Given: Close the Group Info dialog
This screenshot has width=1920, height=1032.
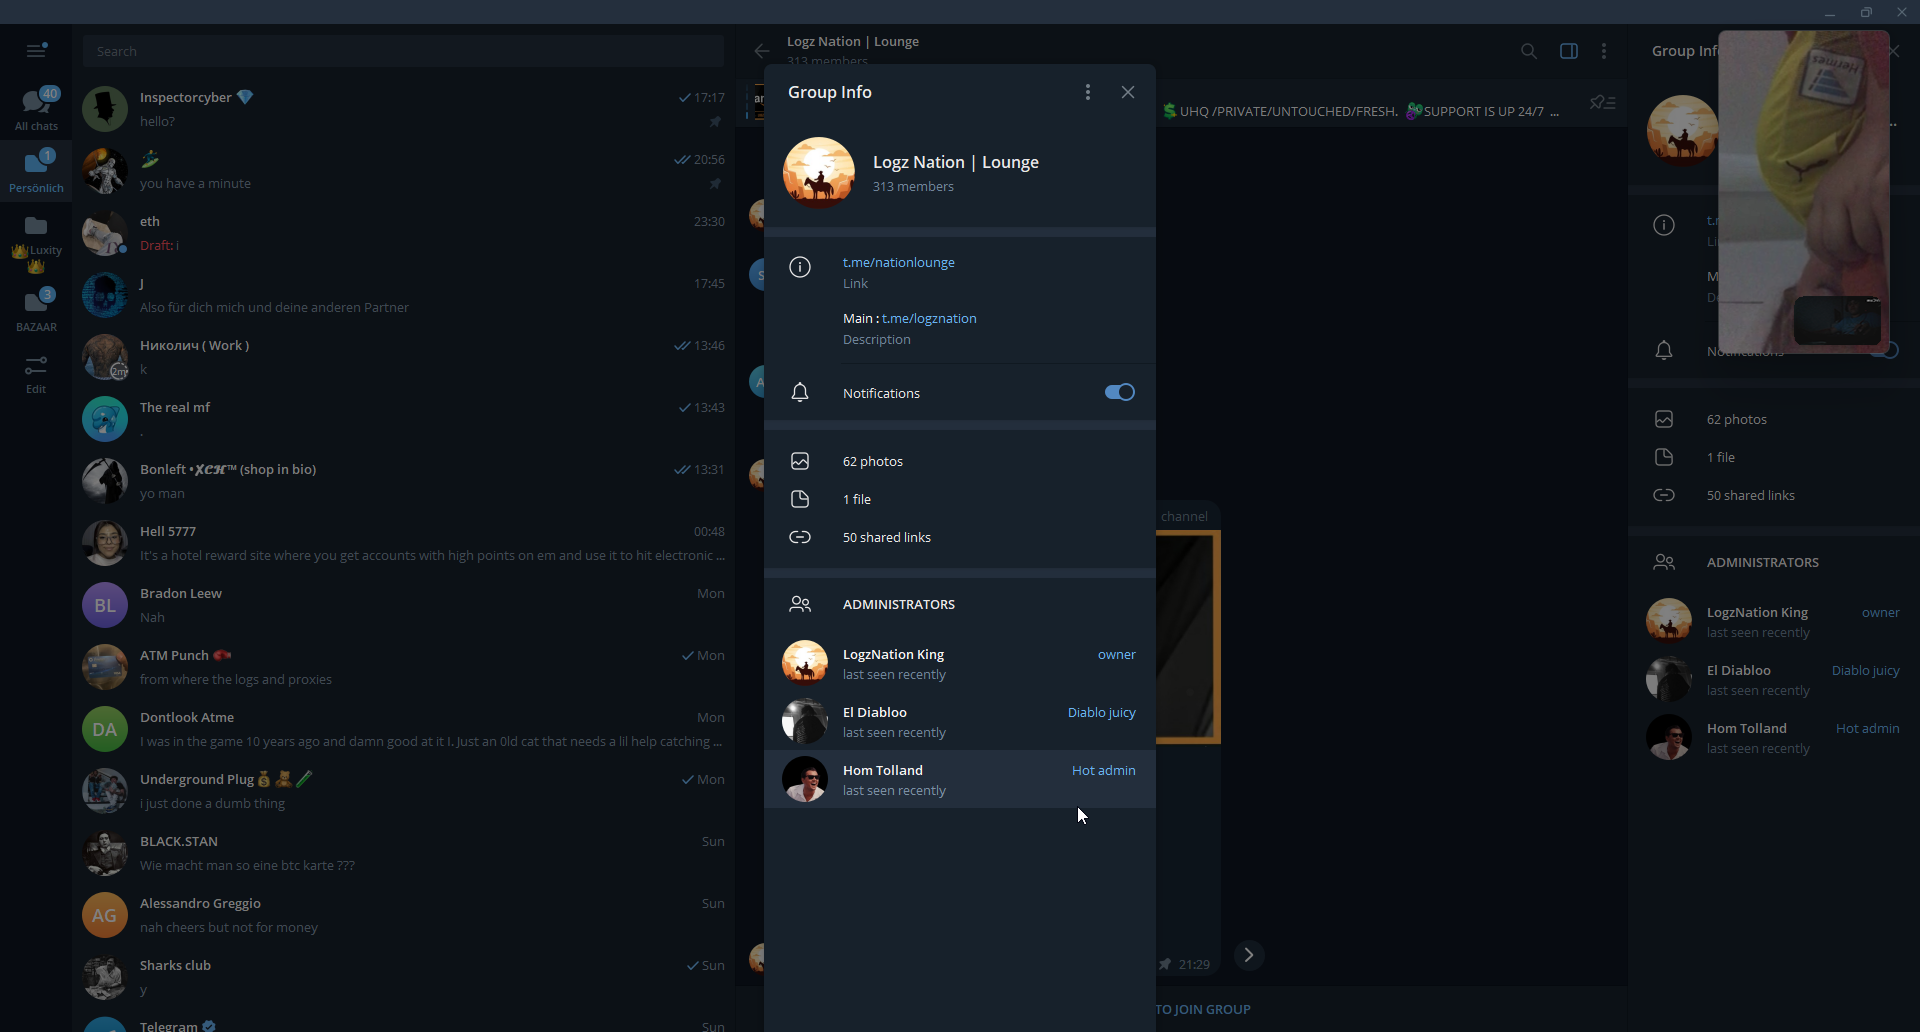Looking at the screenshot, I should pyautogui.click(x=1128, y=92).
